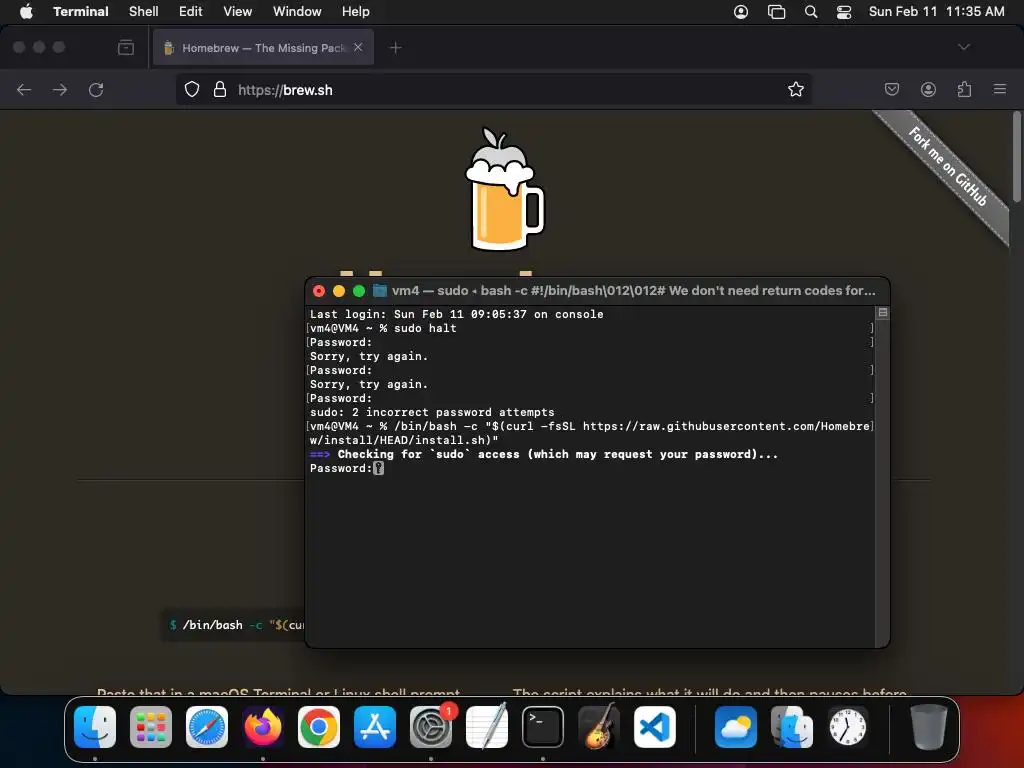Click "sudo: 2 incorrect password attempts" line
The height and width of the screenshot is (768, 1024).
(x=432, y=412)
